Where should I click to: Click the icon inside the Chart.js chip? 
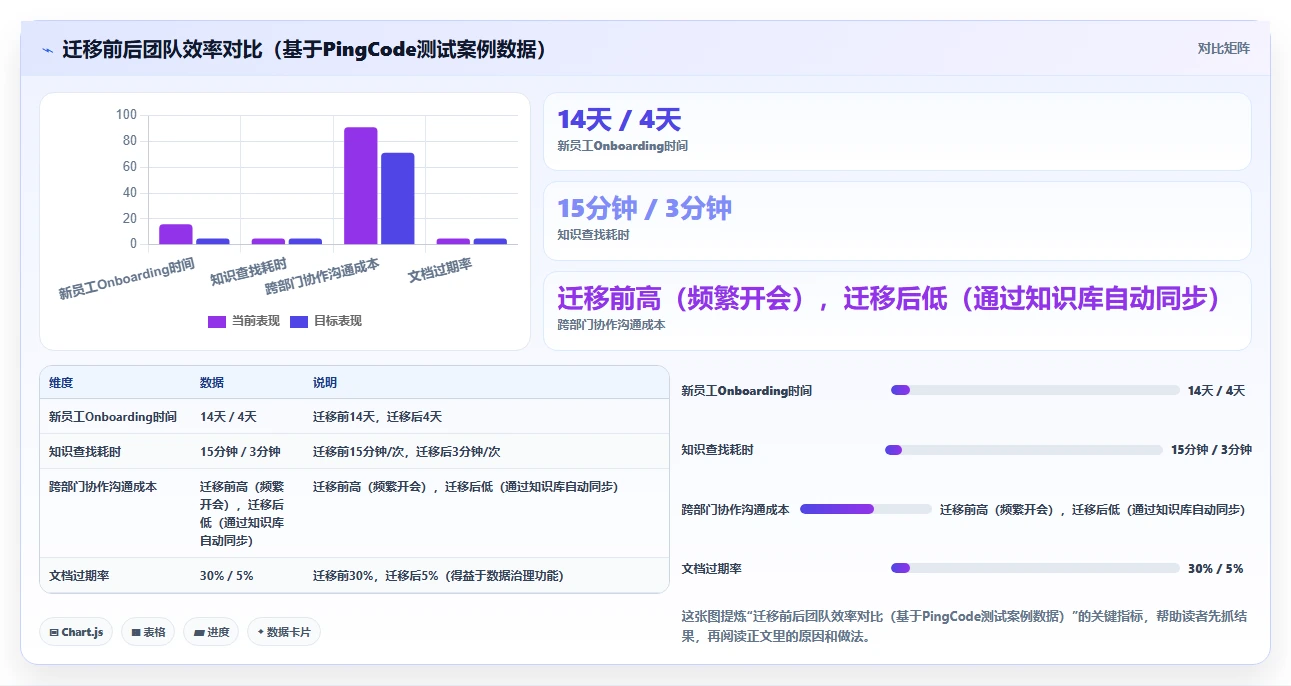click(x=54, y=632)
